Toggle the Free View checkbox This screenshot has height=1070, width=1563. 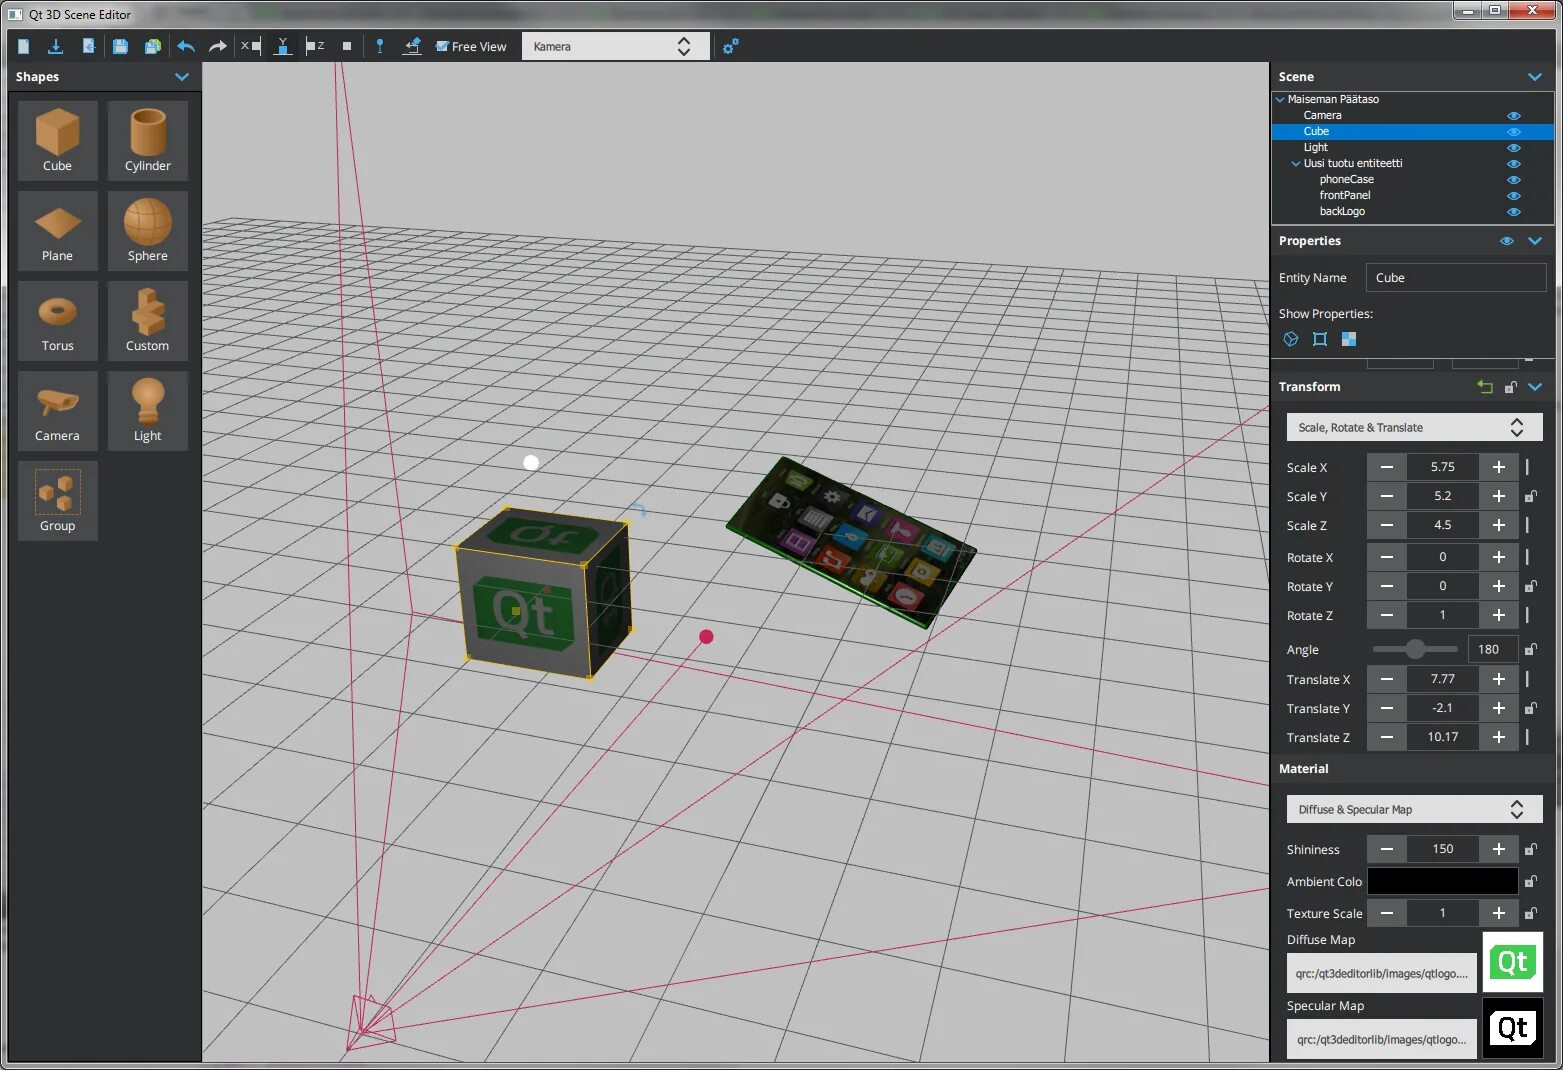point(442,46)
